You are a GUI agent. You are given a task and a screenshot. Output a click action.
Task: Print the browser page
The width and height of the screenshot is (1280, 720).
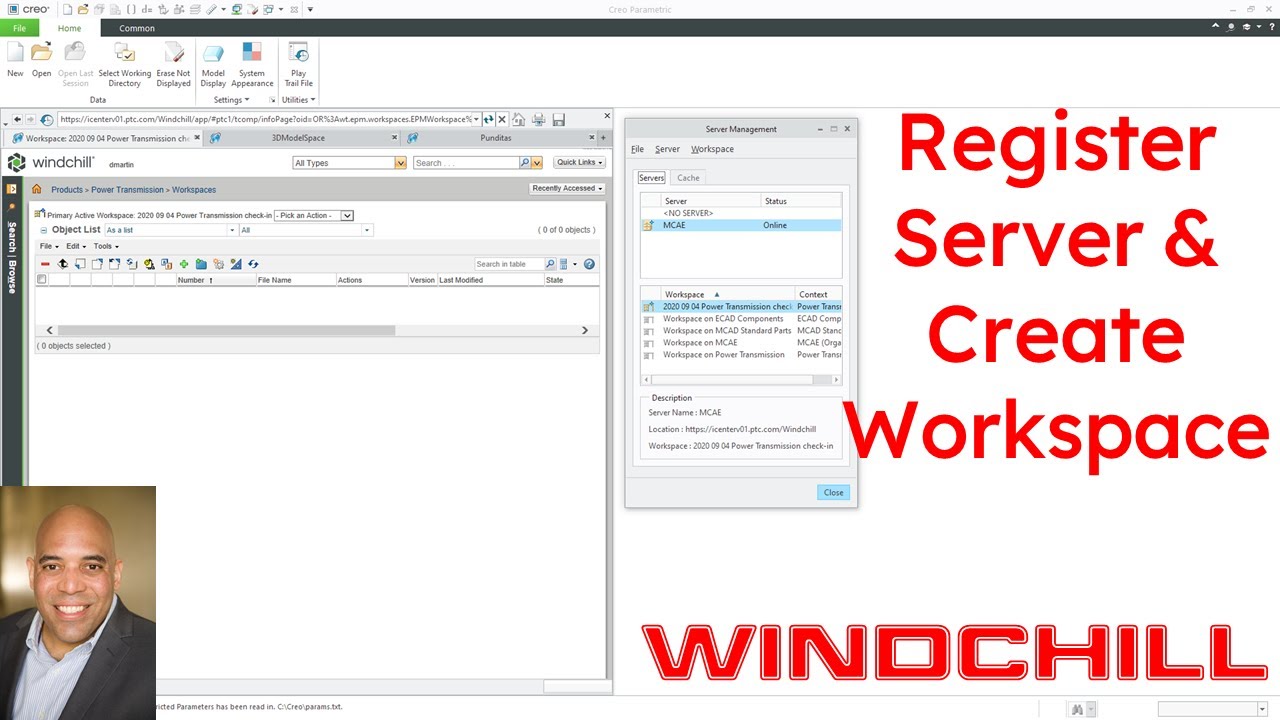pyautogui.click(x=539, y=119)
